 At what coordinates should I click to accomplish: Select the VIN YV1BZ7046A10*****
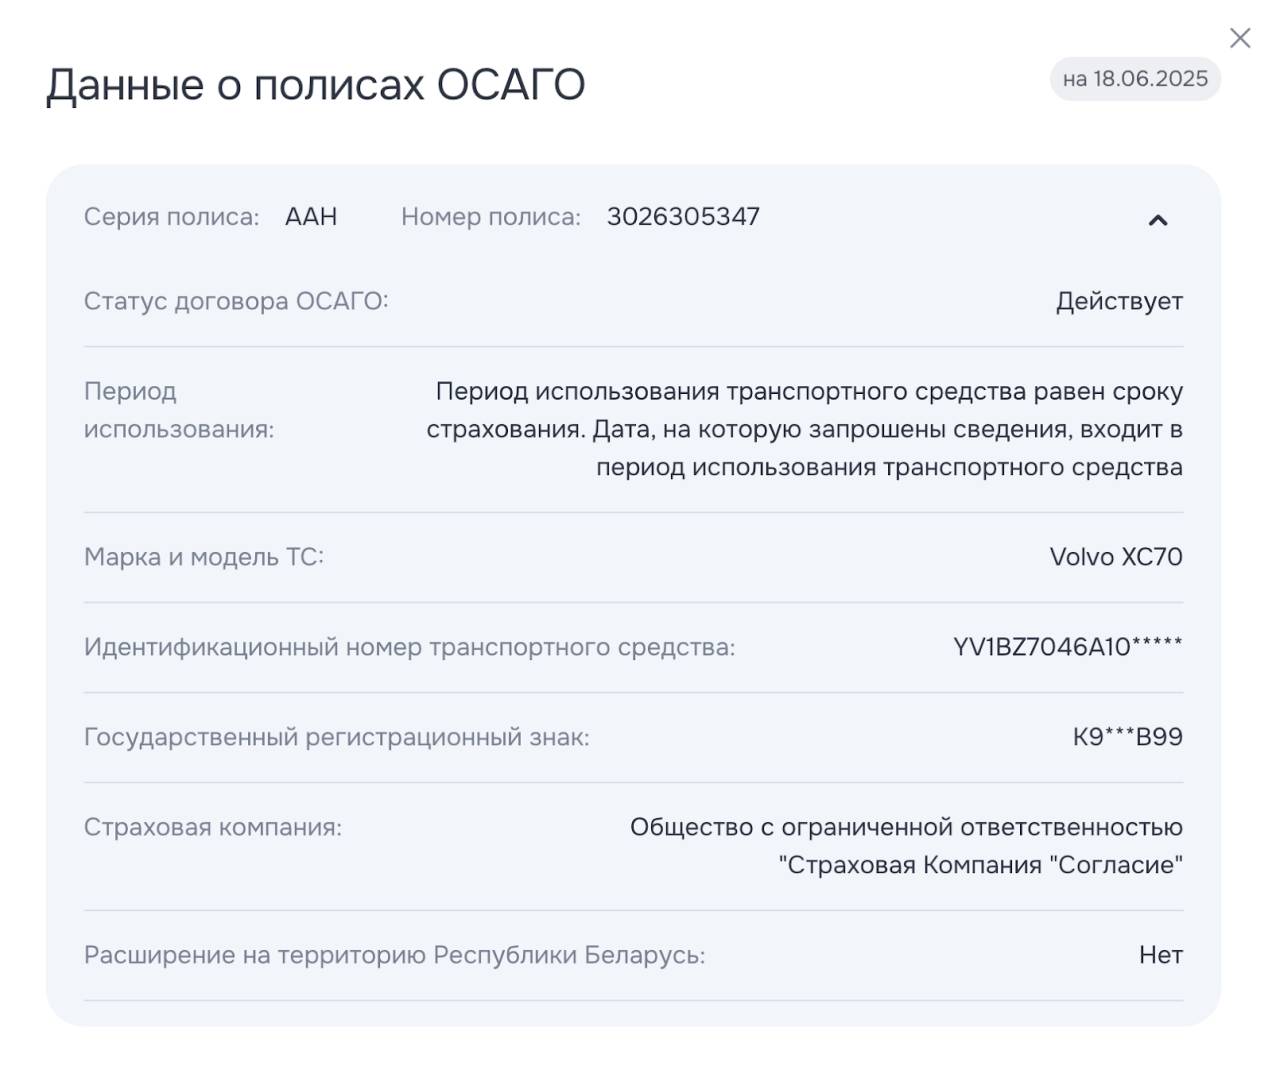(1067, 647)
